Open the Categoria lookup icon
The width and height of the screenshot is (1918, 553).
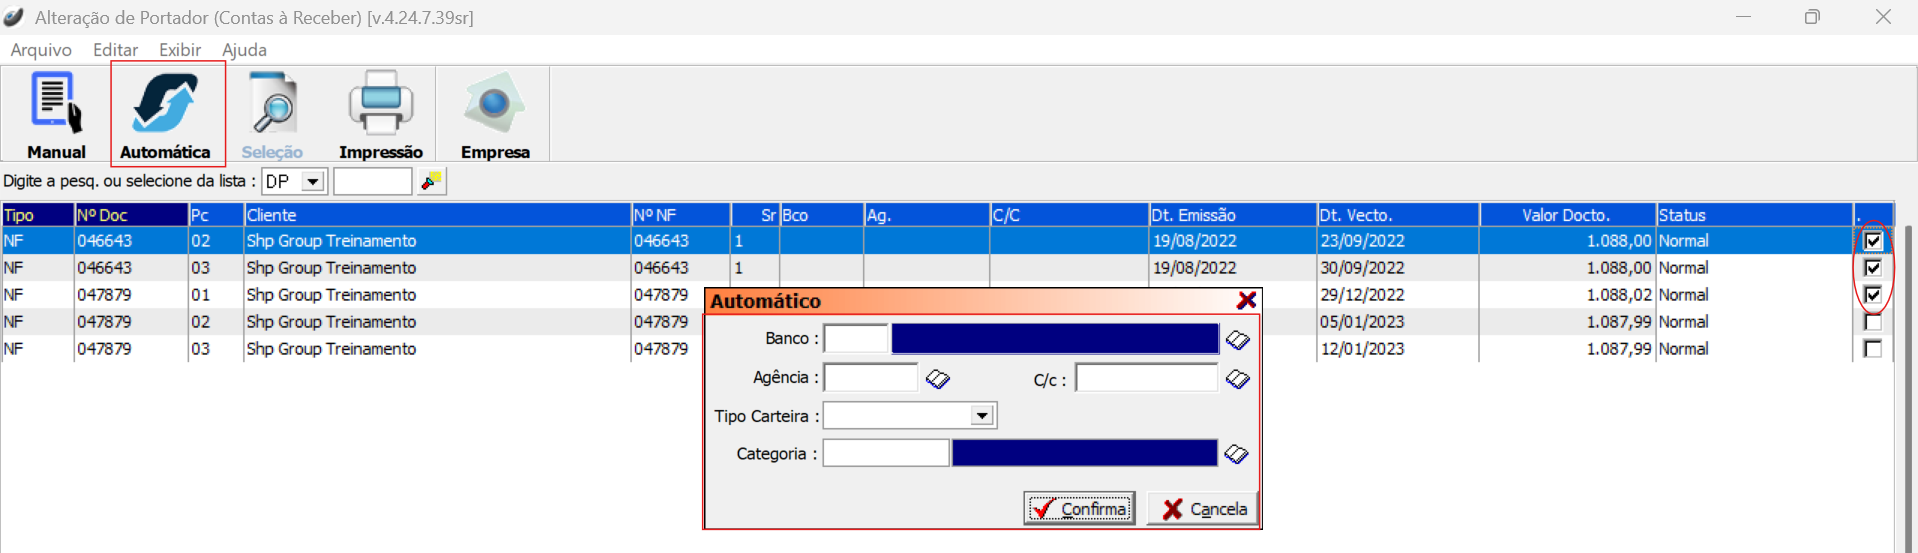click(x=1236, y=454)
